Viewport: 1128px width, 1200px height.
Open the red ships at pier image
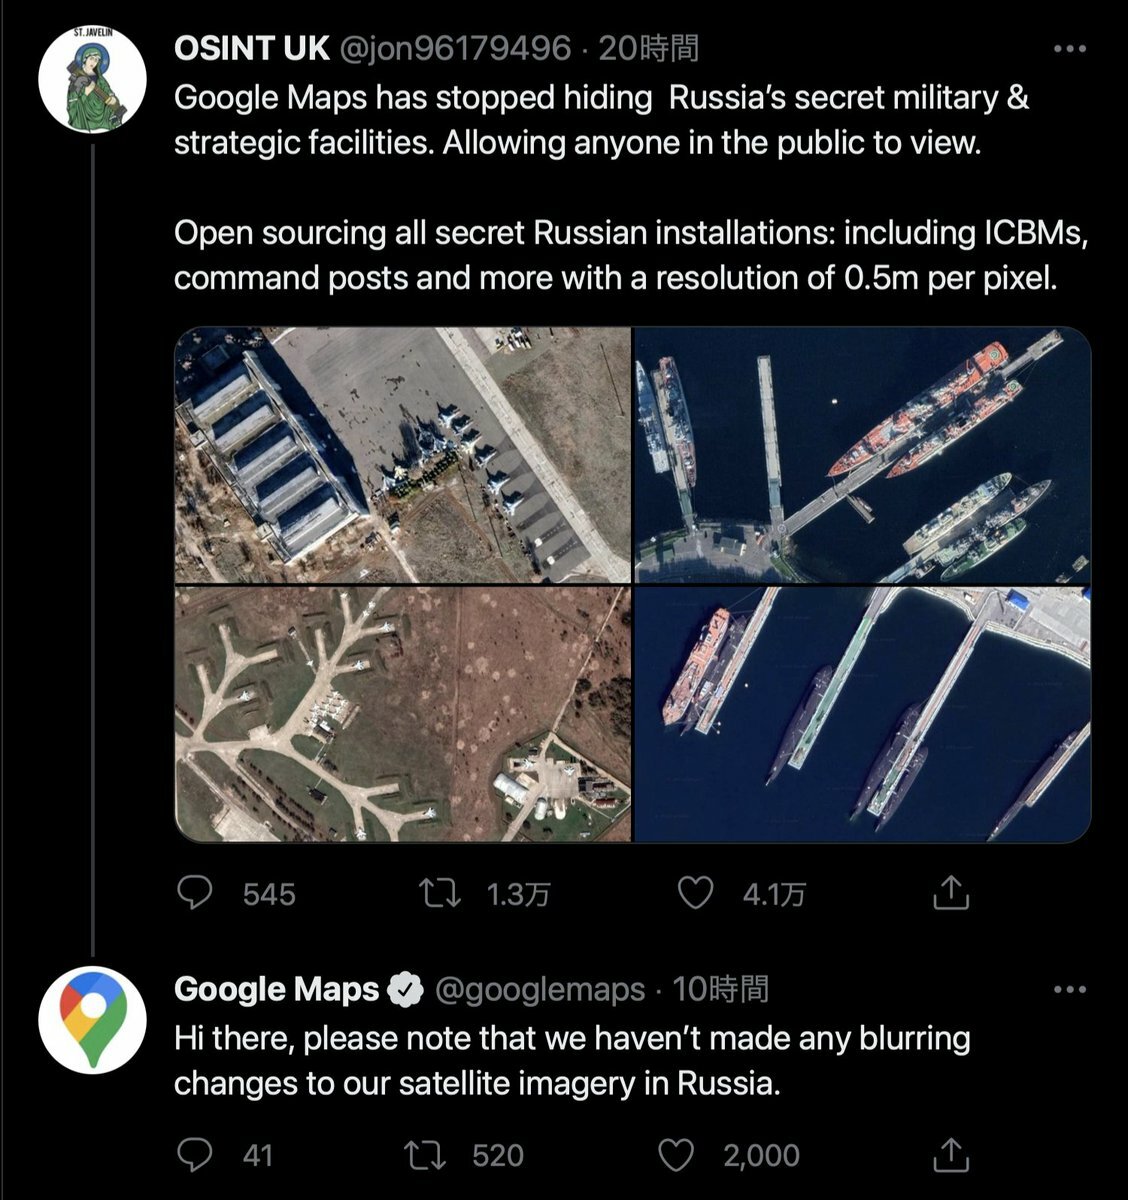pyautogui.click(x=862, y=455)
